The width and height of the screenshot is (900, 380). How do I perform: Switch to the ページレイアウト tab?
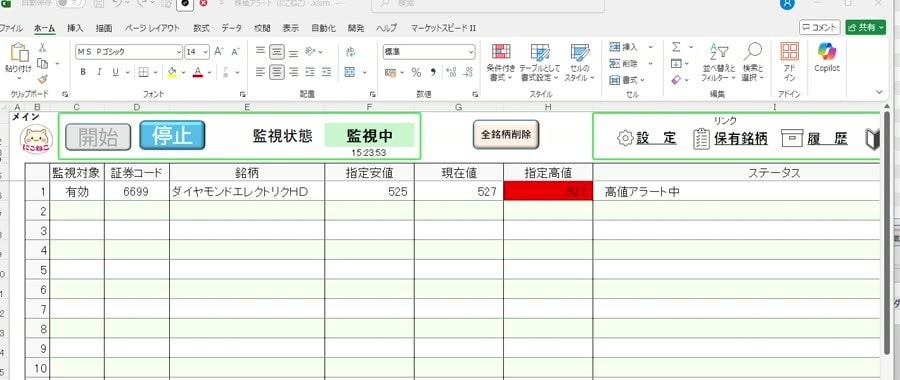click(x=152, y=28)
